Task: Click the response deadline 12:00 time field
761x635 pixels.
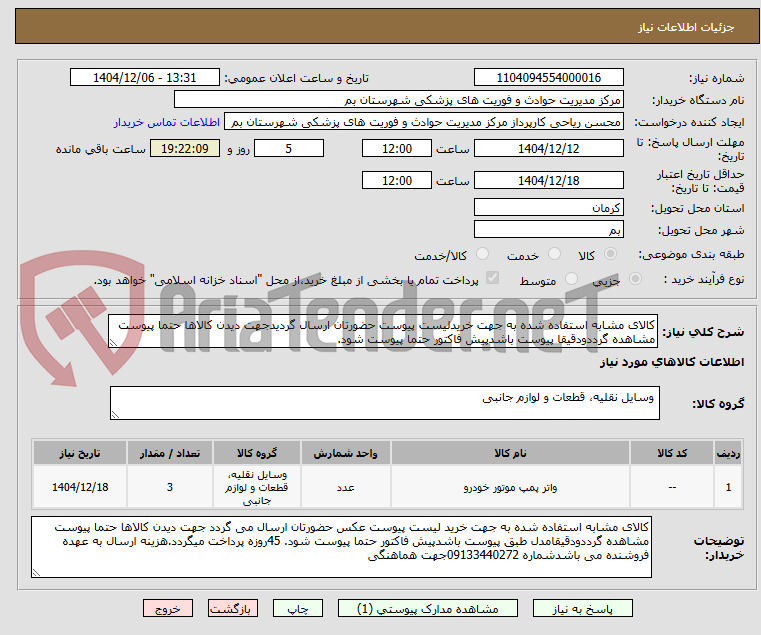Action: pos(397,149)
